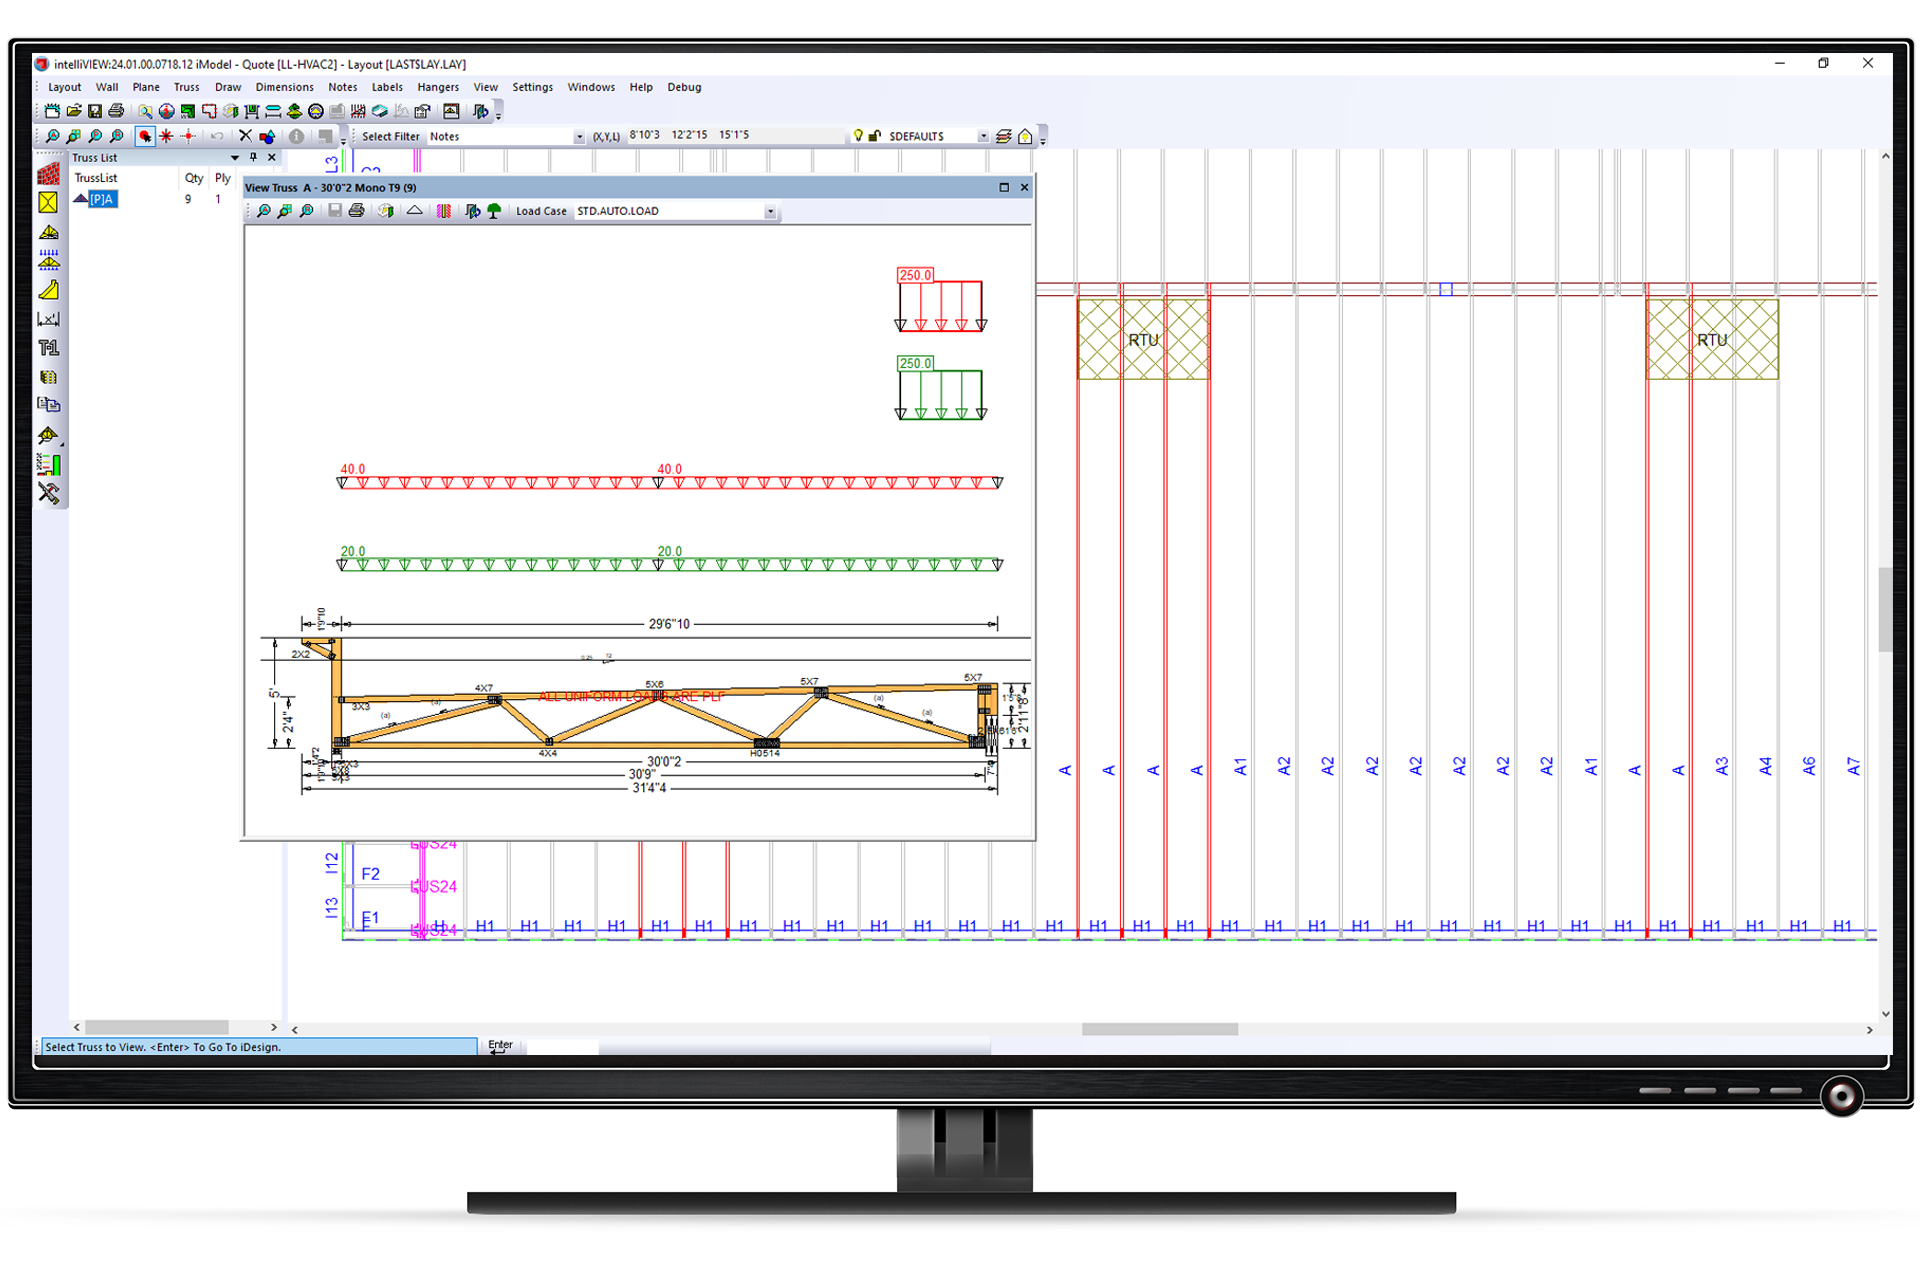Image resolution: width=1920 pixels, height=1262 pixels.
Task: Select the yellow fill area tool in sidebar
Action: 48,203
